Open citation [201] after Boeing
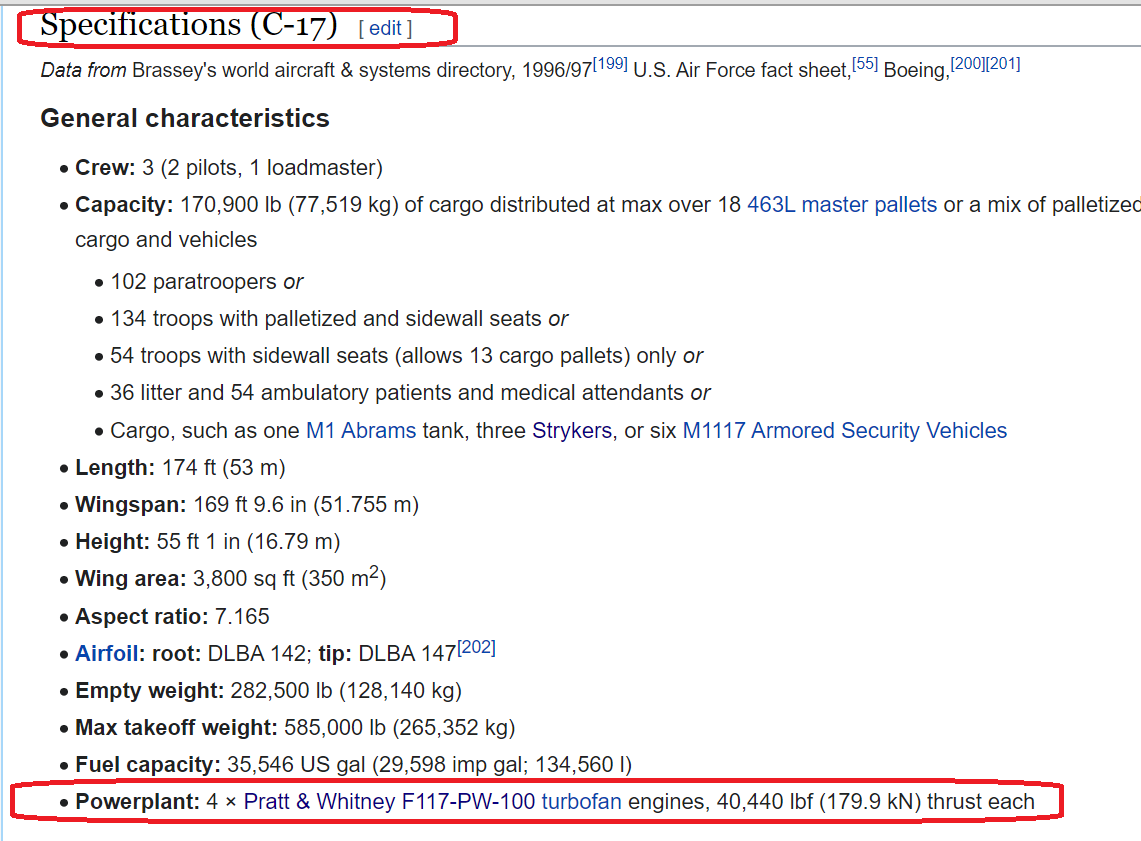This screenshot has width=1141, height=841. (1003, 64)
